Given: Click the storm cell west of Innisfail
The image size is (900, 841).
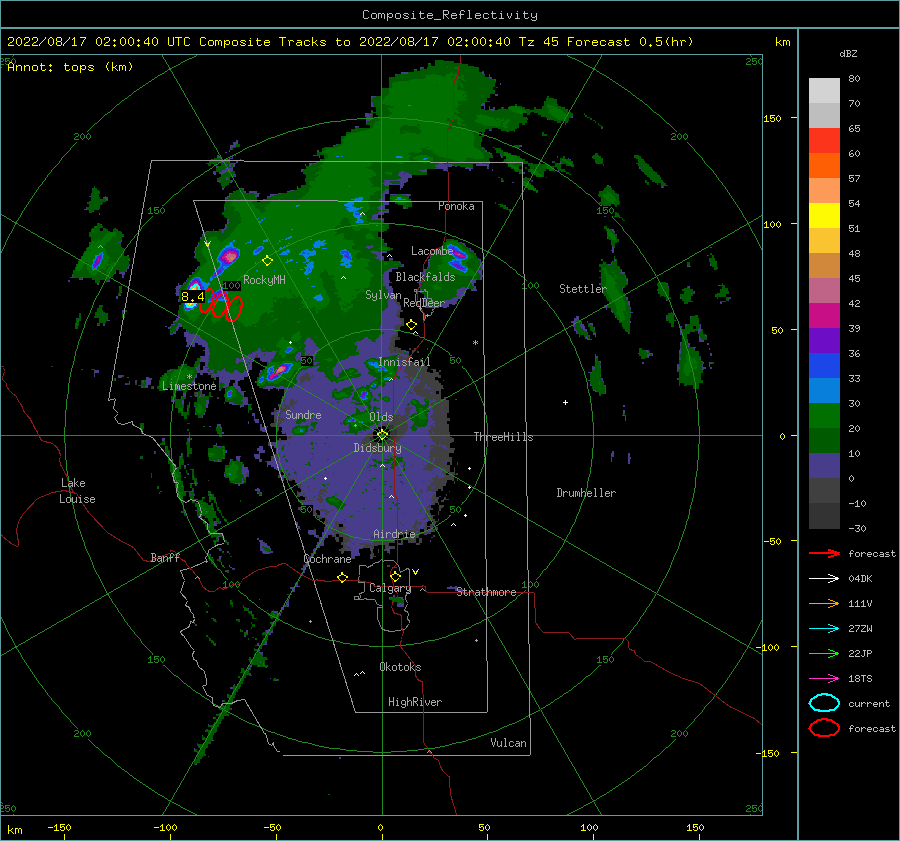Looking at the screenshot, I should pos(277,370).
